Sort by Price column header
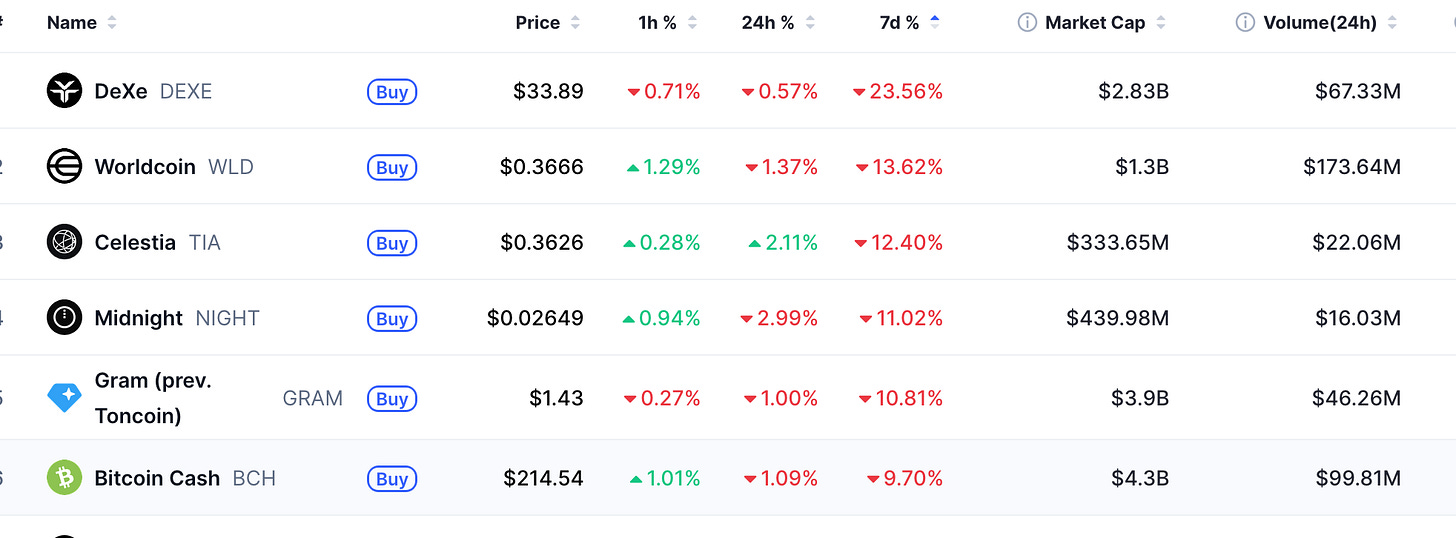This screenshot has width=1456, height=538. coord(547,22)
